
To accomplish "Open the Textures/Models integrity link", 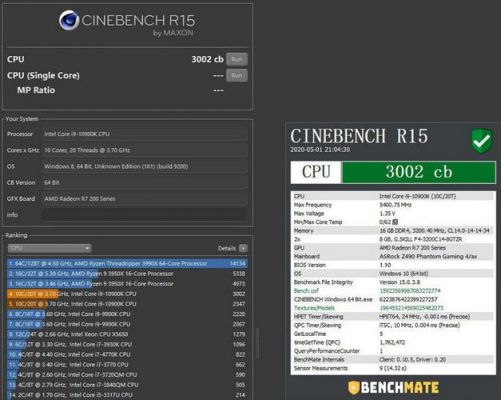I will [x=314, y=308].
